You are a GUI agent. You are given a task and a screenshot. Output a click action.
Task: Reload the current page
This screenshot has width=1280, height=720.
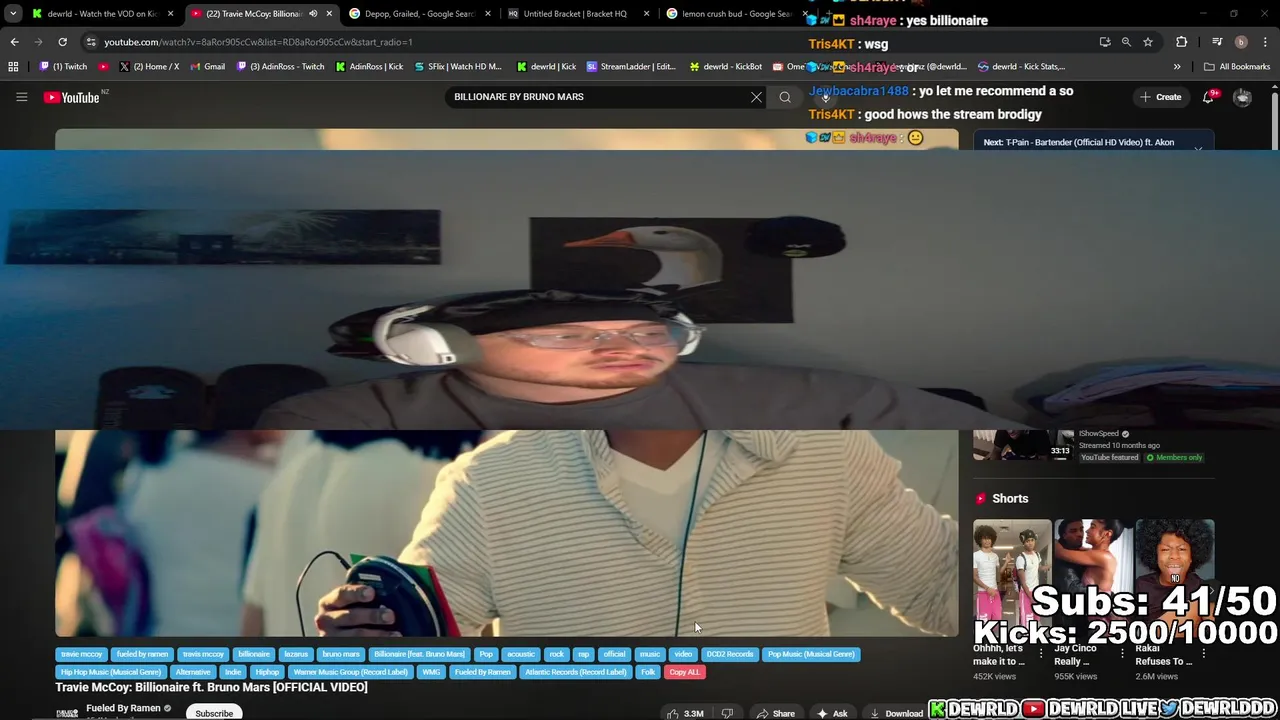pyautogui.click(x=62, y=42)
